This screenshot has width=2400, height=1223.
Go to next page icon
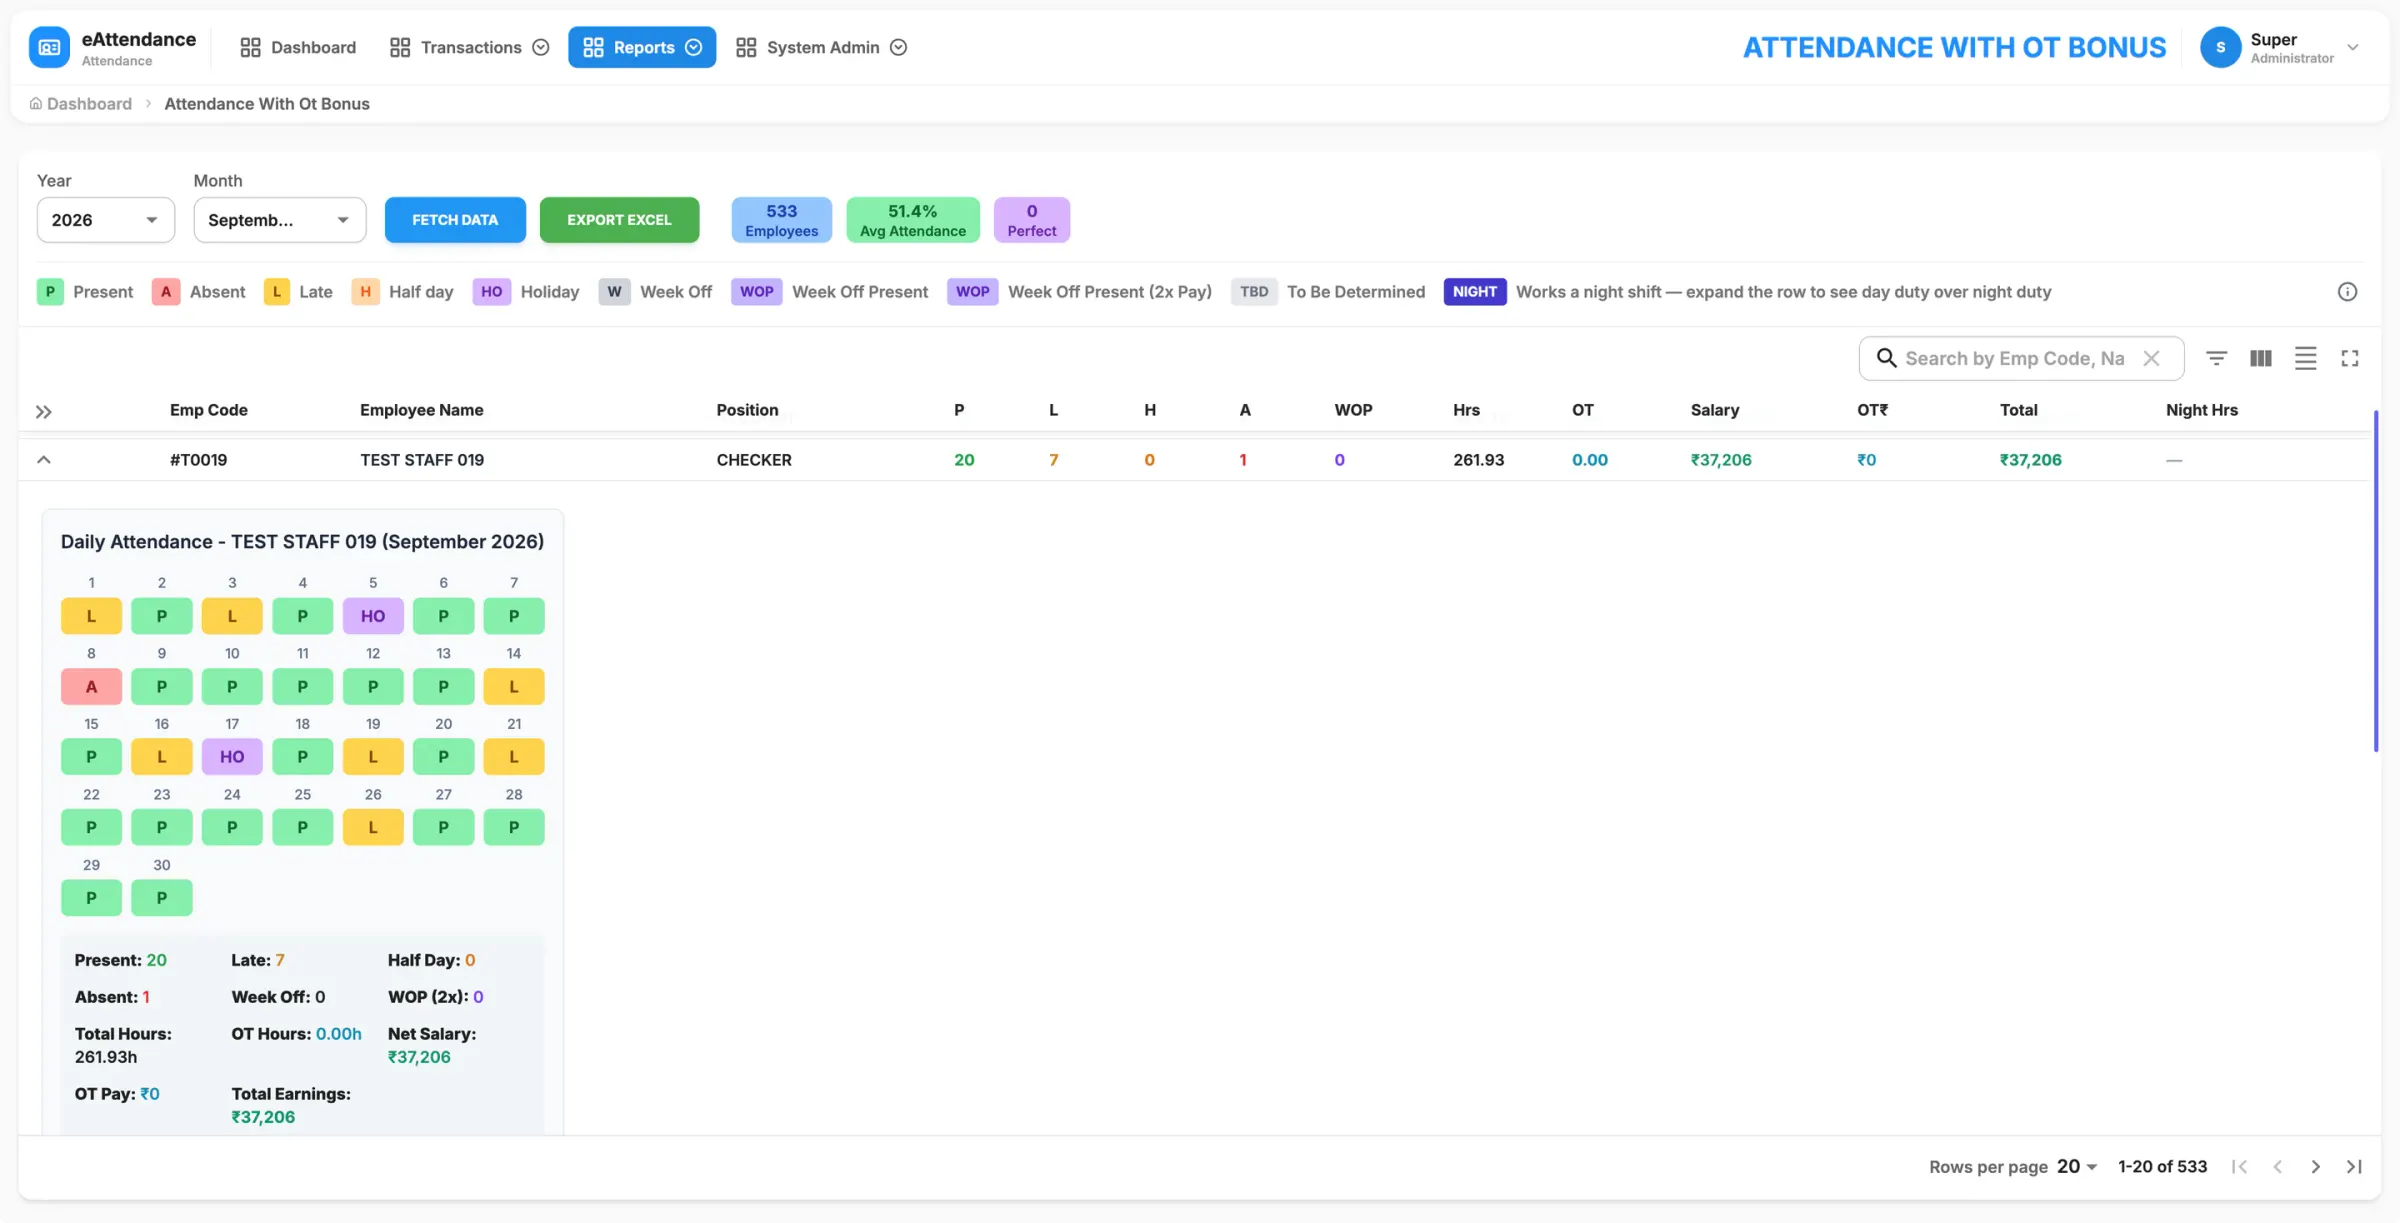(2315, 1167)
